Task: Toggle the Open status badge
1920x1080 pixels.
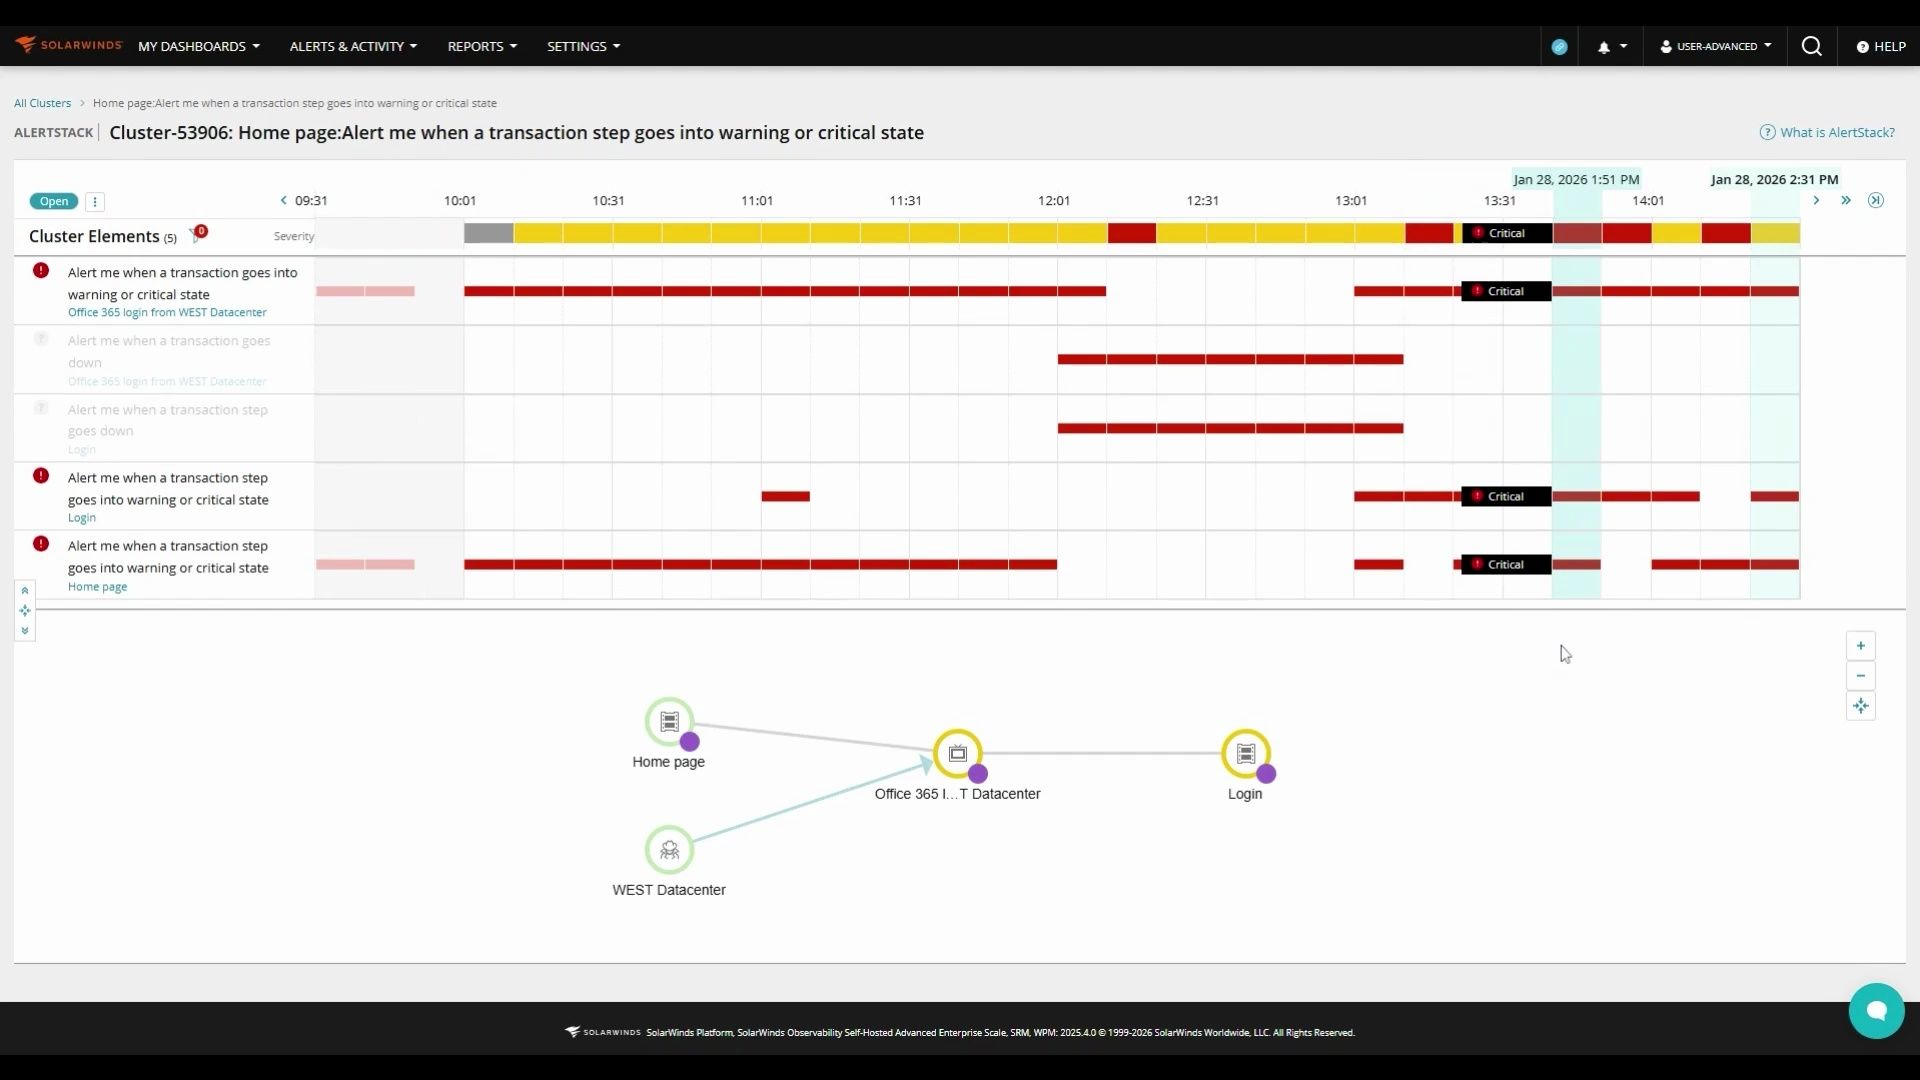Action: (x=54, y=201)
